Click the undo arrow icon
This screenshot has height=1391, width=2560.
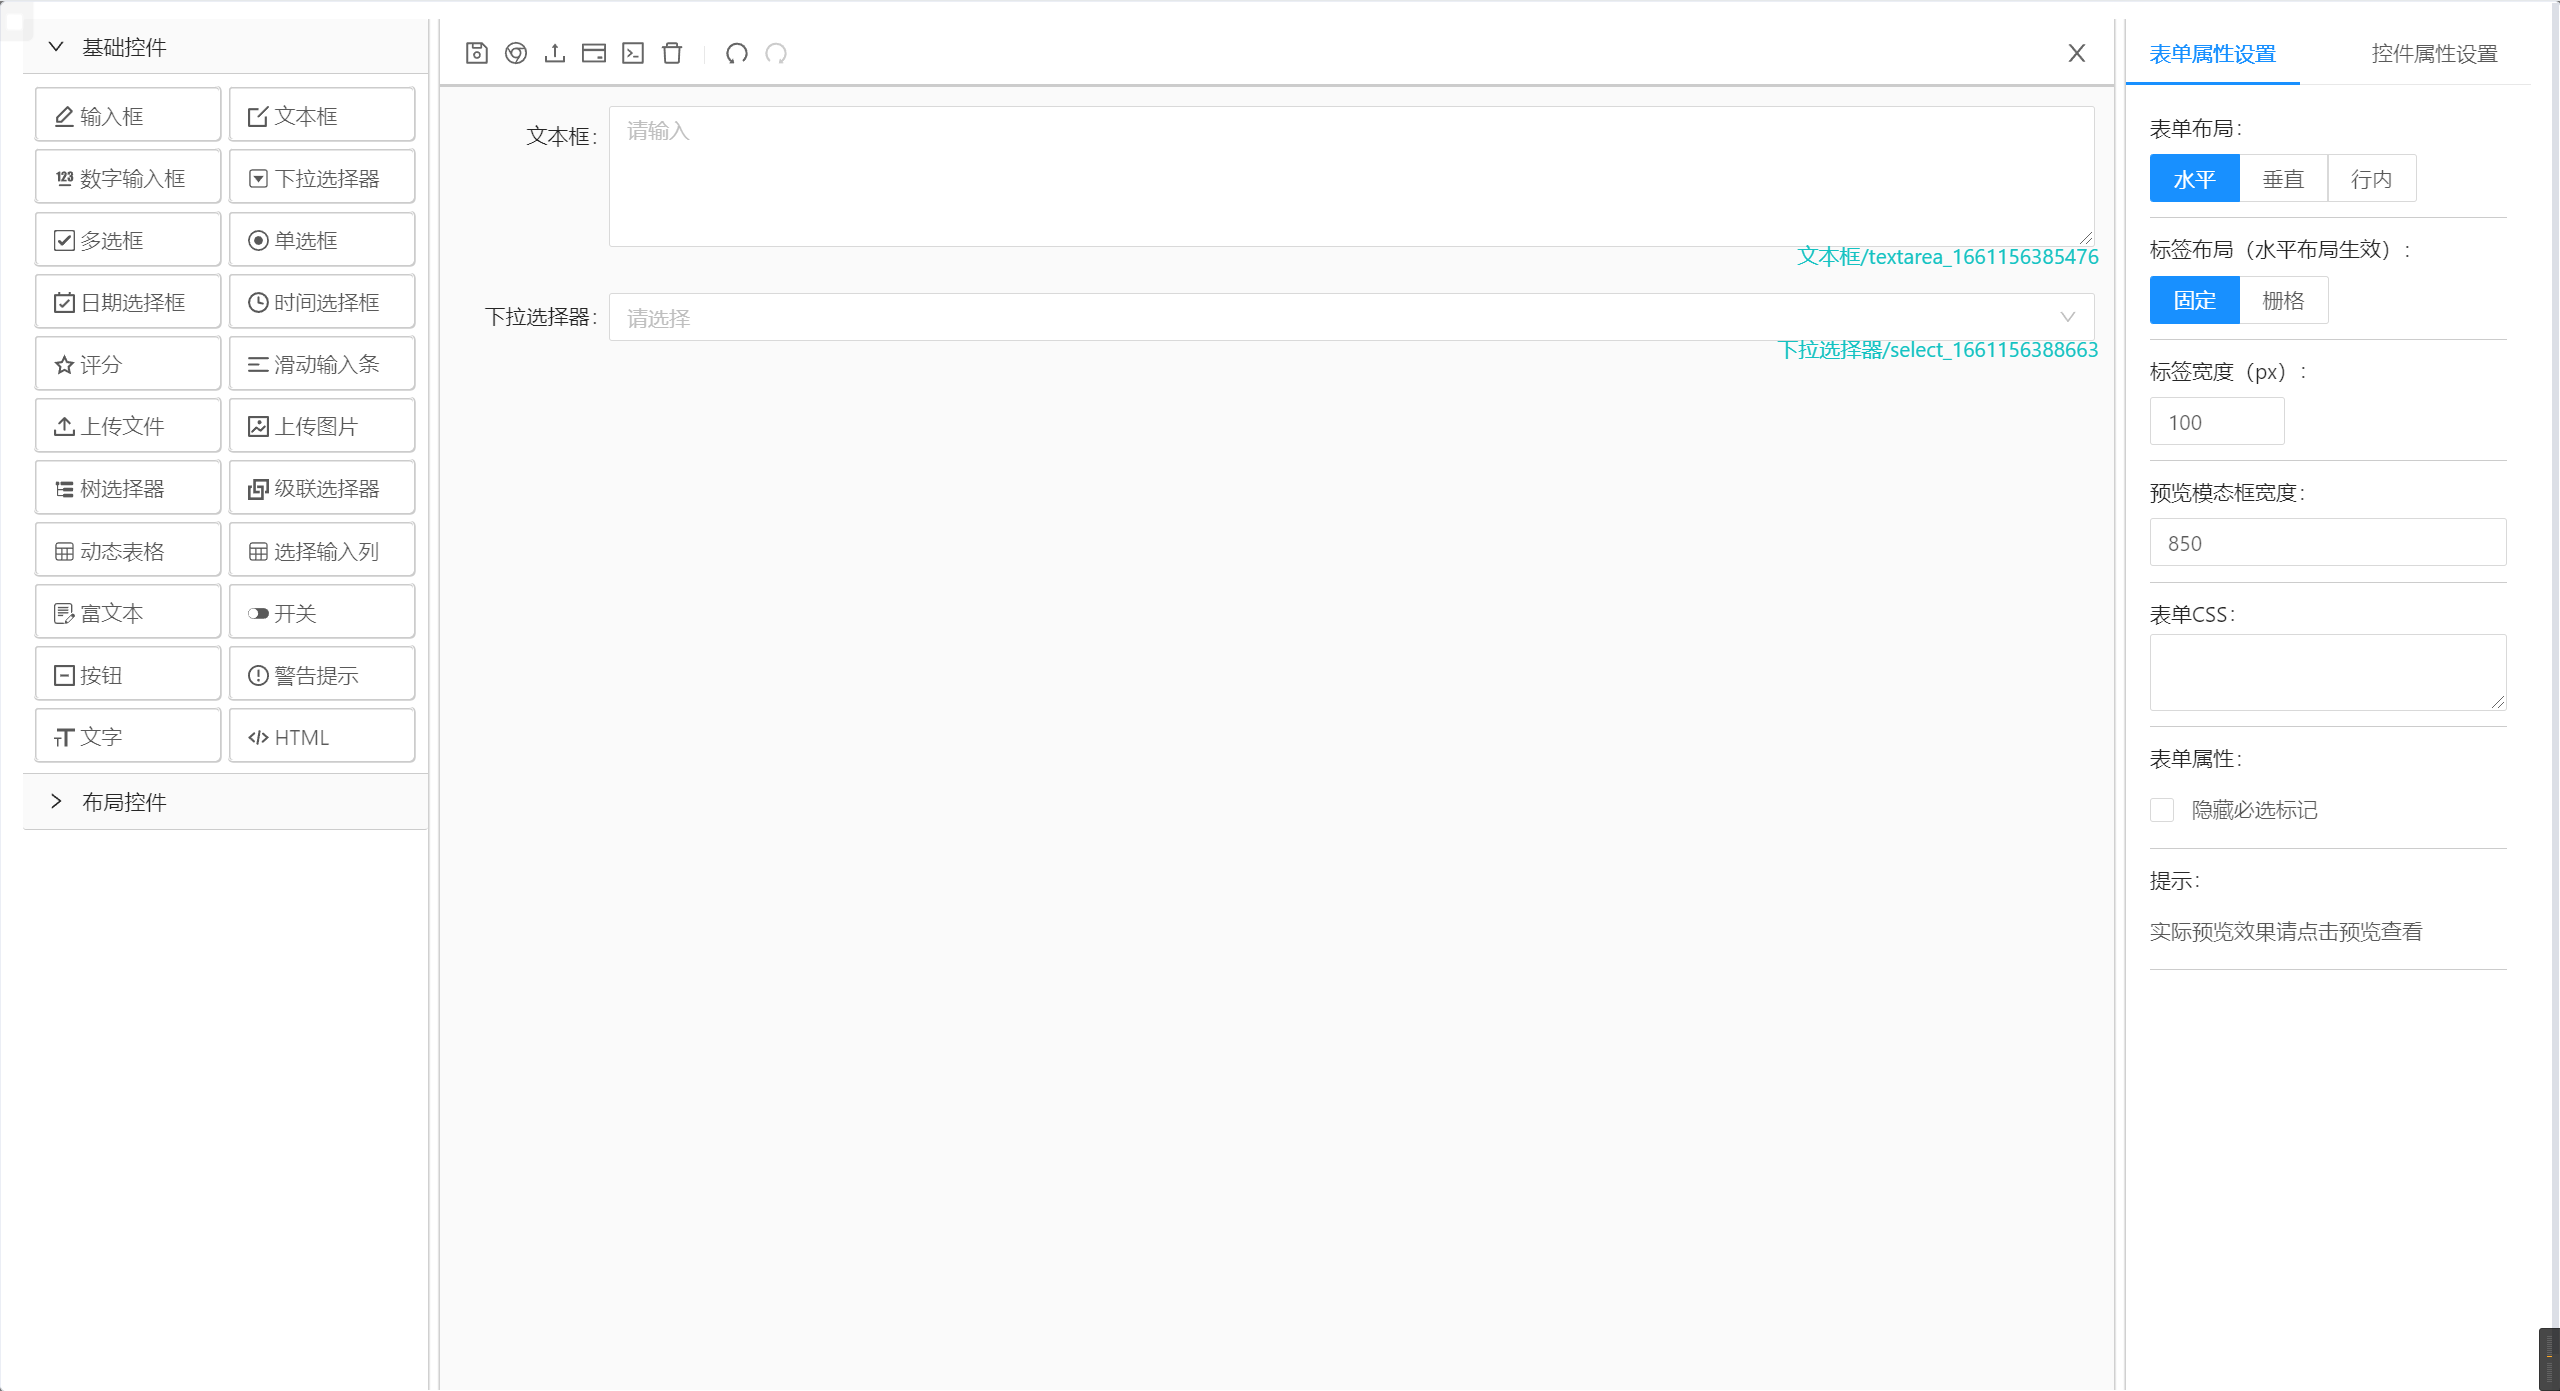737,53
